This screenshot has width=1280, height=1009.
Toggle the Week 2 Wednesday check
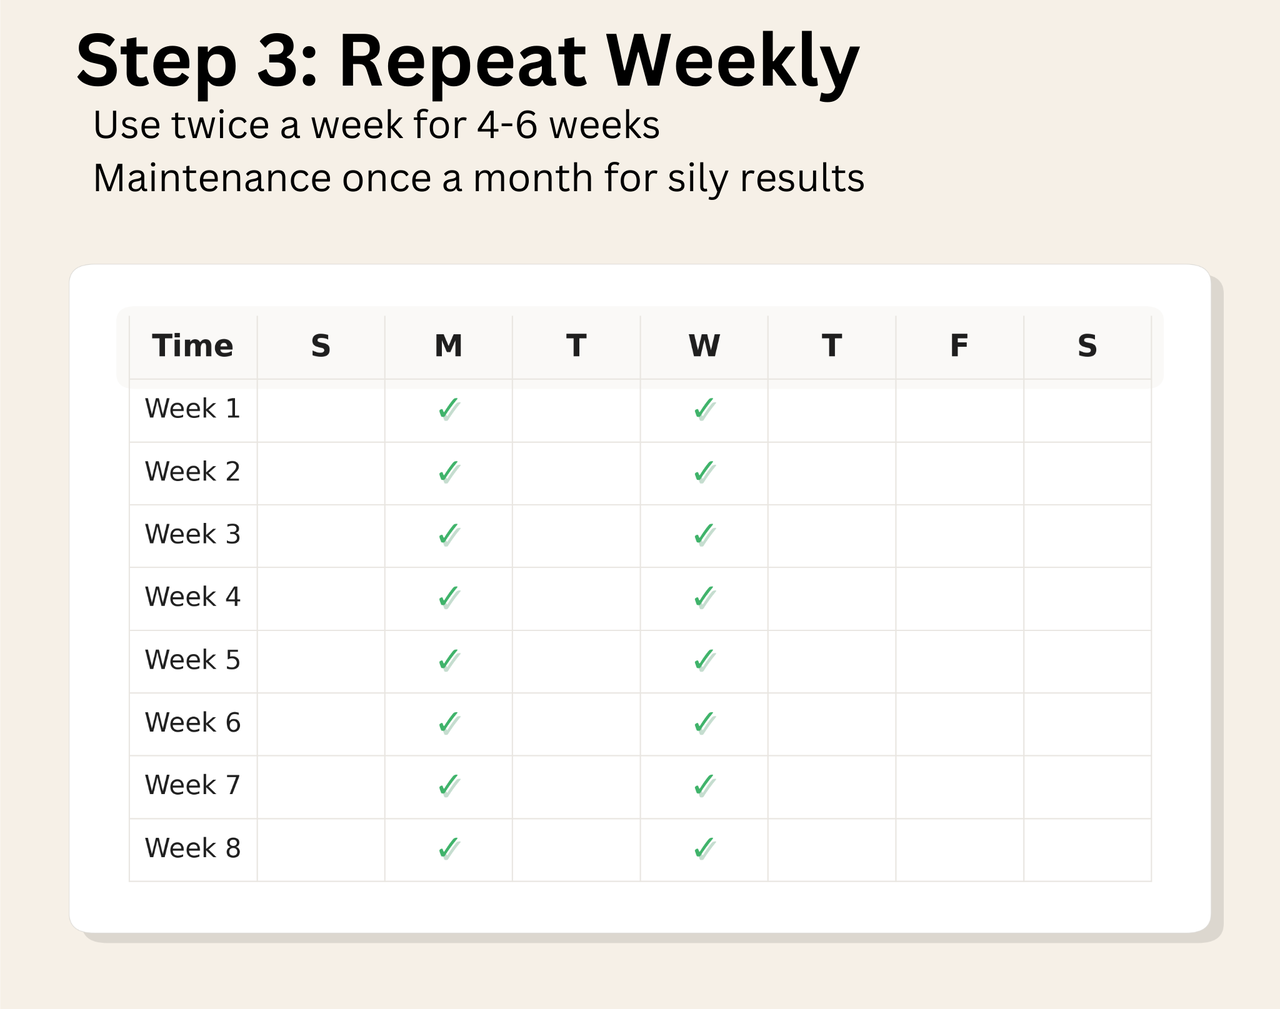tap(704, 472)
